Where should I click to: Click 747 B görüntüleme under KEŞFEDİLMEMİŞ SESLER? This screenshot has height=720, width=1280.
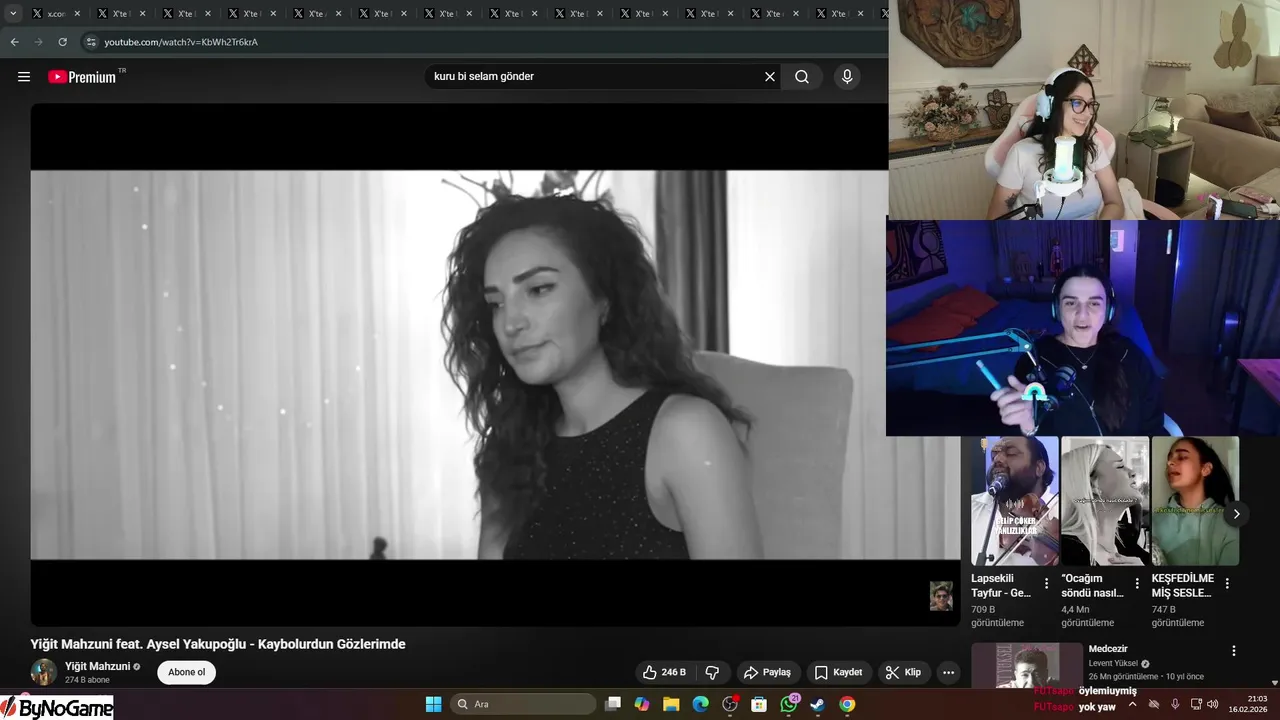[x=1178, y=616]
